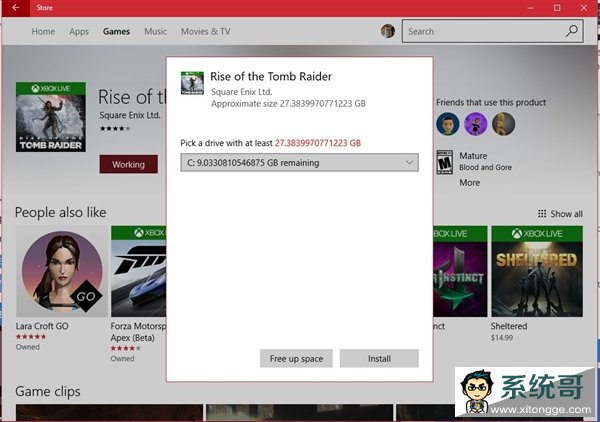The width and height of the screenshot is (600, 422).
Task: Click the Free up space button
Action: (x=296, y=358)
